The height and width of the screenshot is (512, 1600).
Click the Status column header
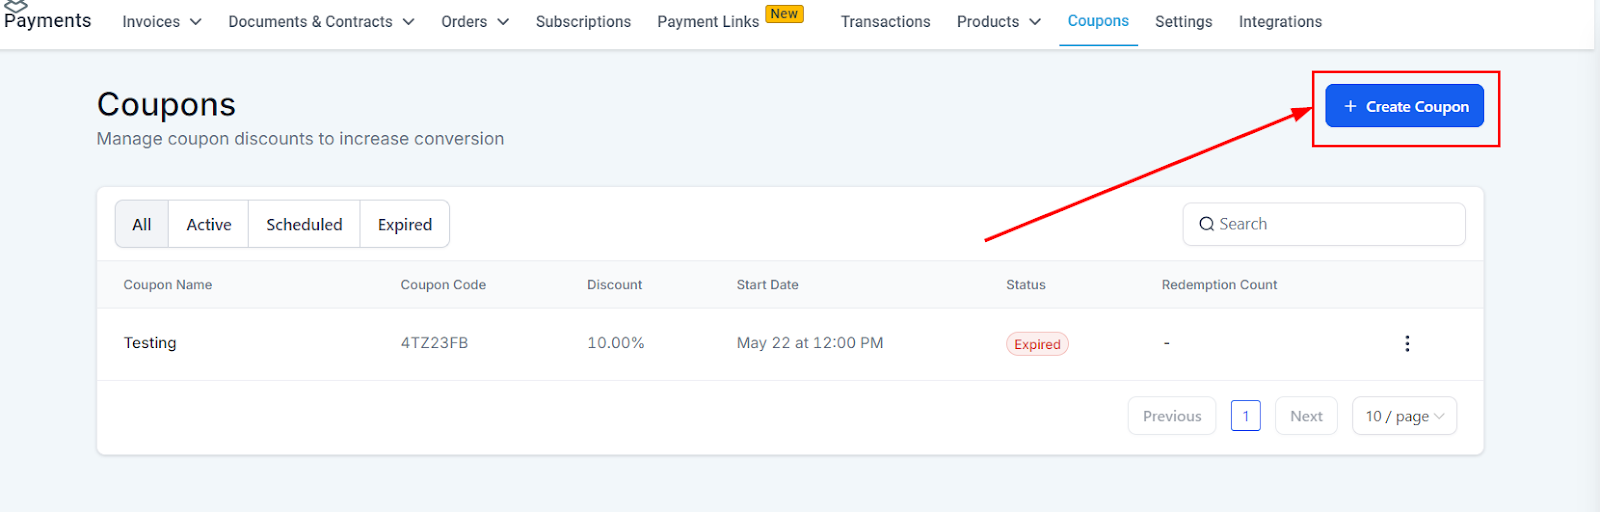[1026, 285]
